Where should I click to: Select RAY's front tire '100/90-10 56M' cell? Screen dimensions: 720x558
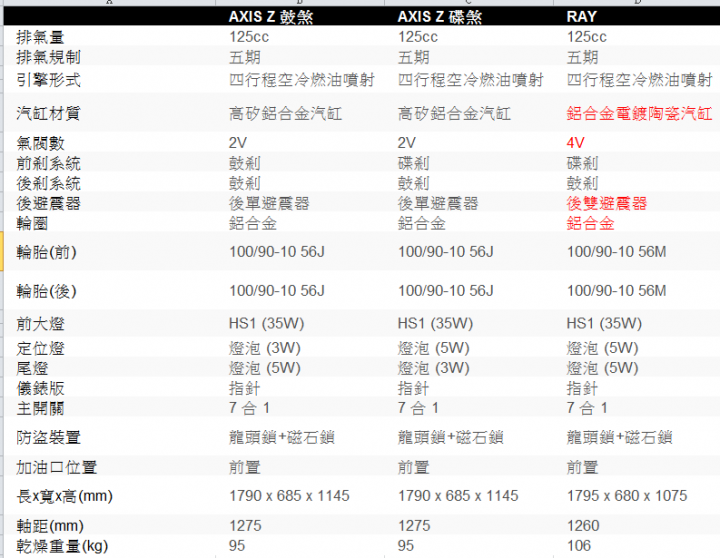point(616,252)
